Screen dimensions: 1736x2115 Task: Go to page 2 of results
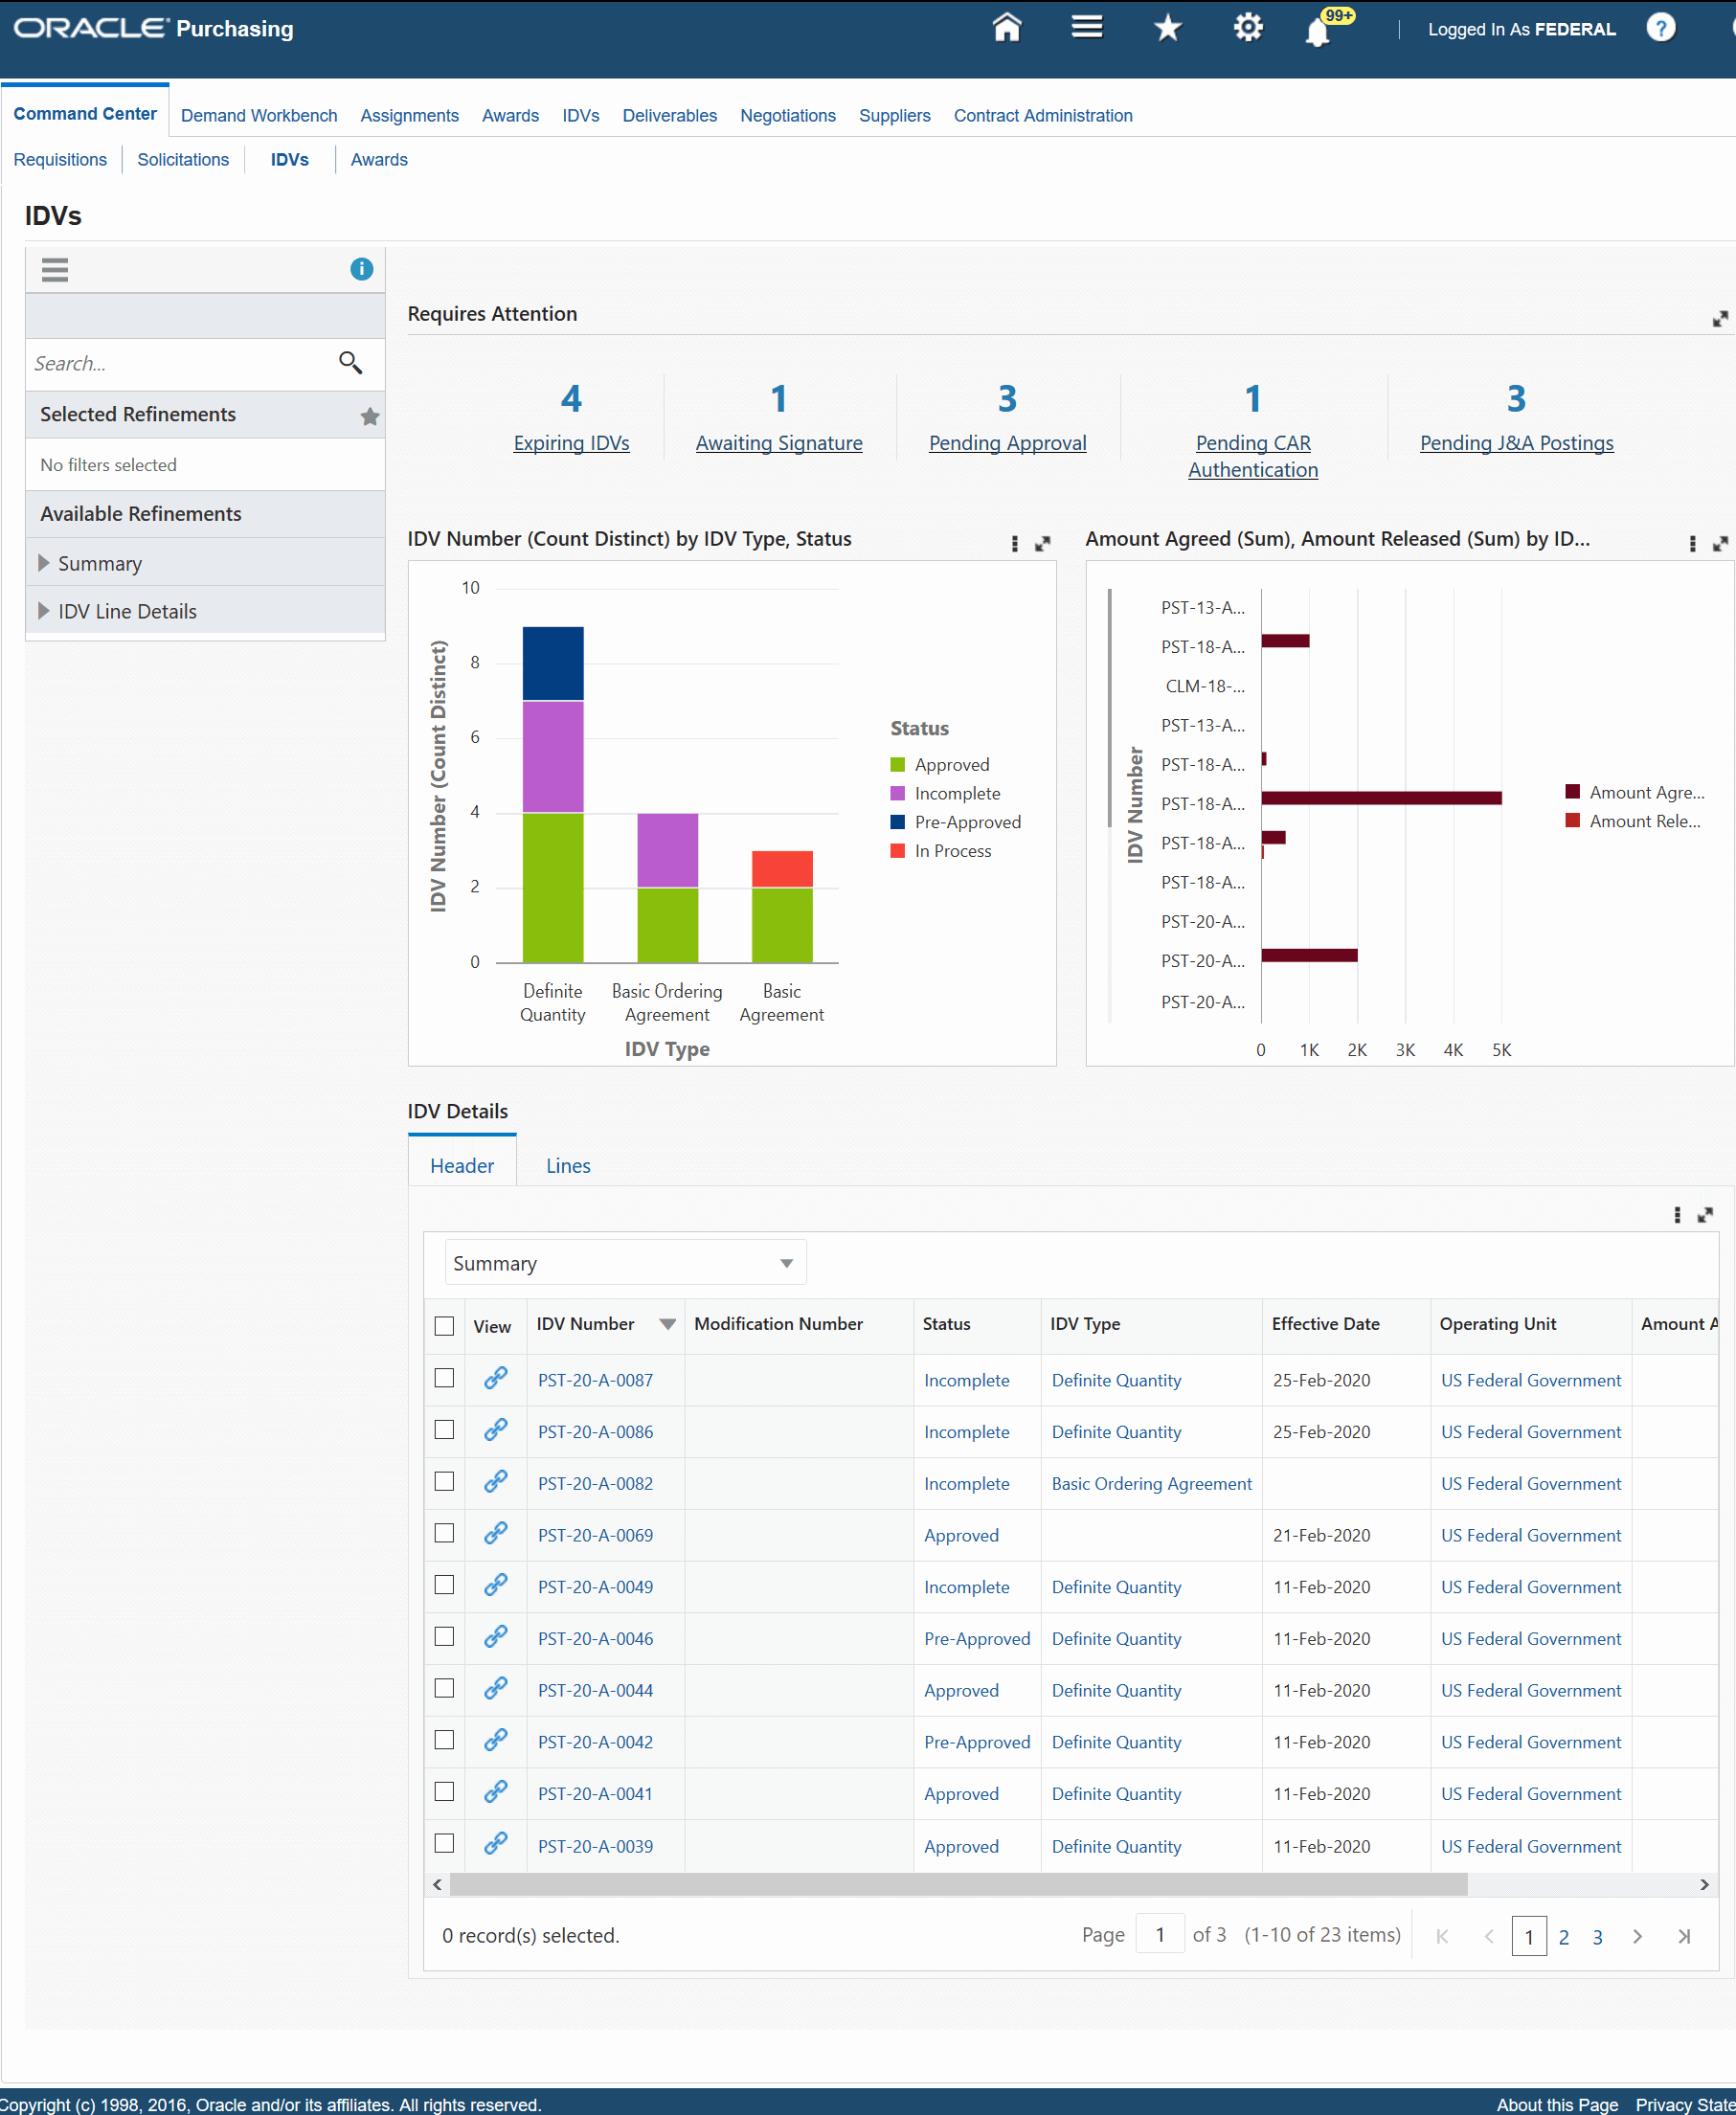(x=1564, y=1938)
